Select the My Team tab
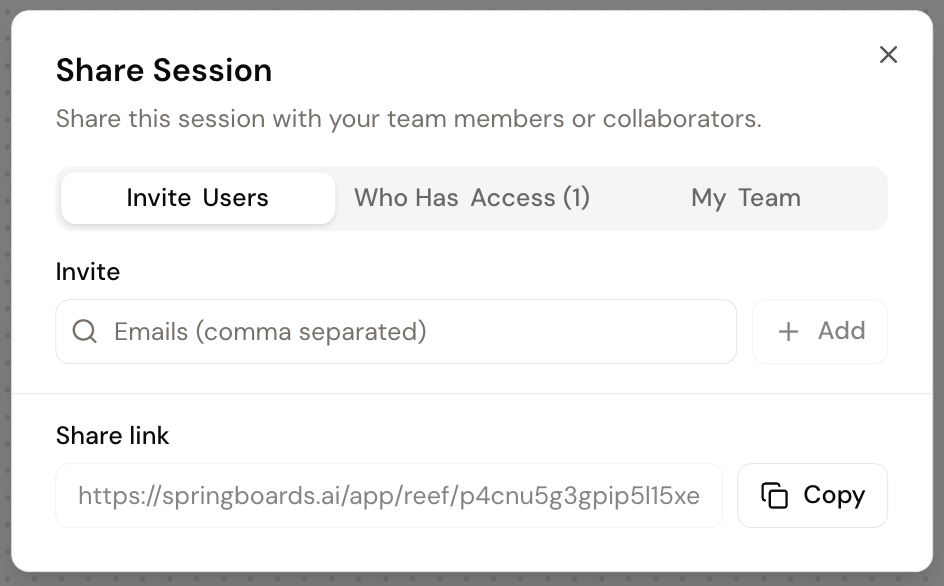This screenshot has width=944, height=586. (x=745, y=198)
